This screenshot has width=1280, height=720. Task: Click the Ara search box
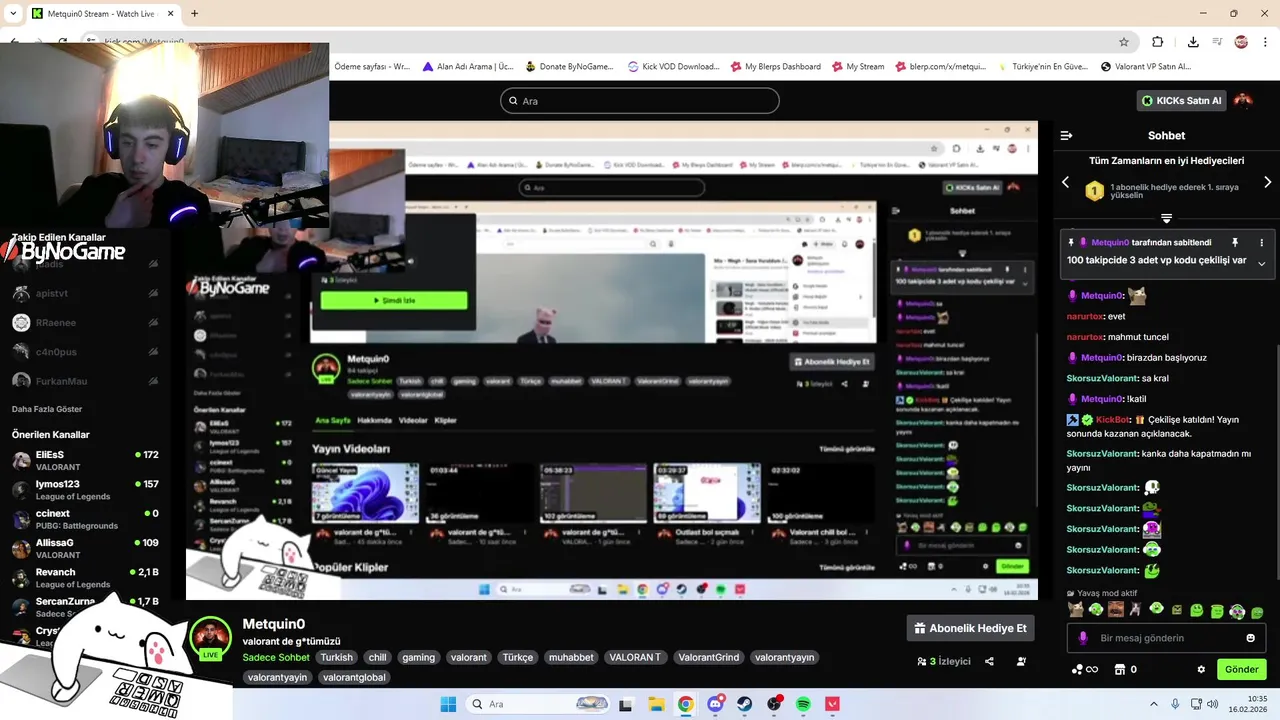pyautogui.click(x=640, y=101)
